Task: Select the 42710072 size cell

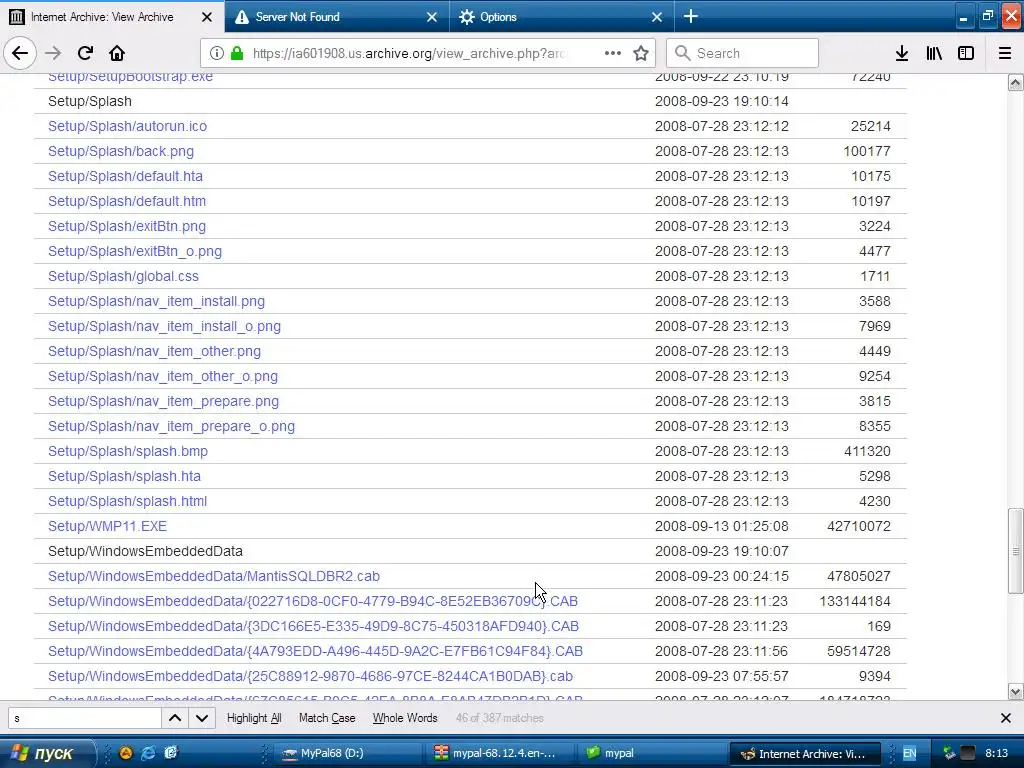Action: point(858,526)
